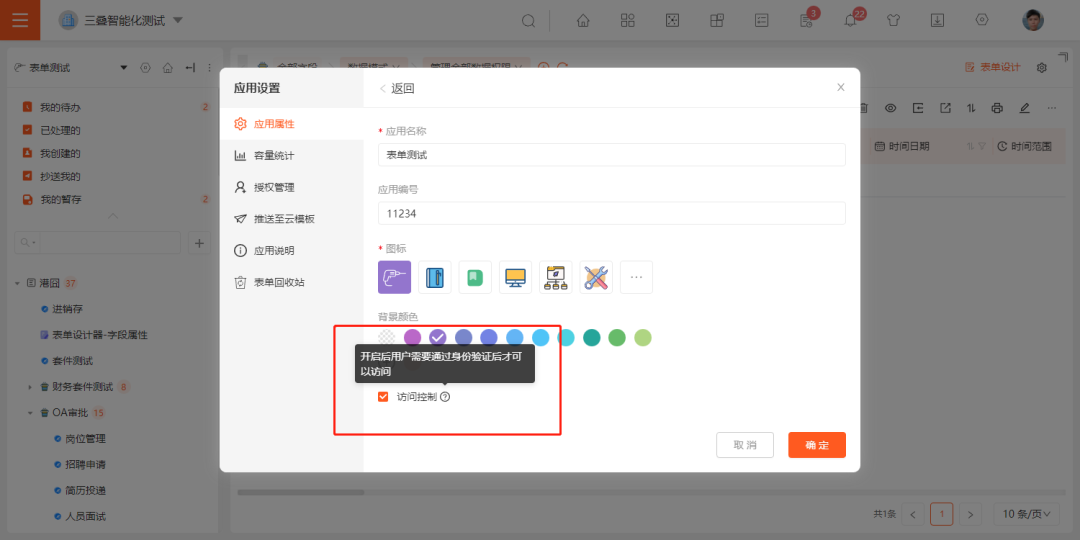Open the orange hamburger main menu
1080x540 pixels.
tap(20, 20)
